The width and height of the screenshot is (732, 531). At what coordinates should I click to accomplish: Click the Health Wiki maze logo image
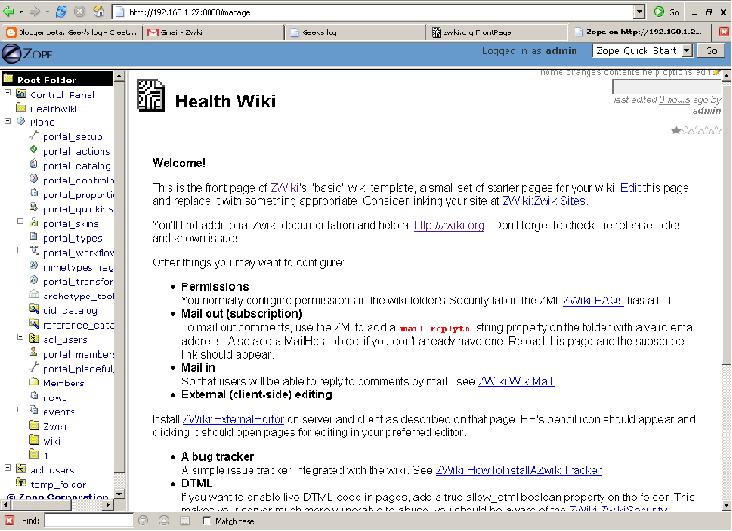[x=150, y=96]
